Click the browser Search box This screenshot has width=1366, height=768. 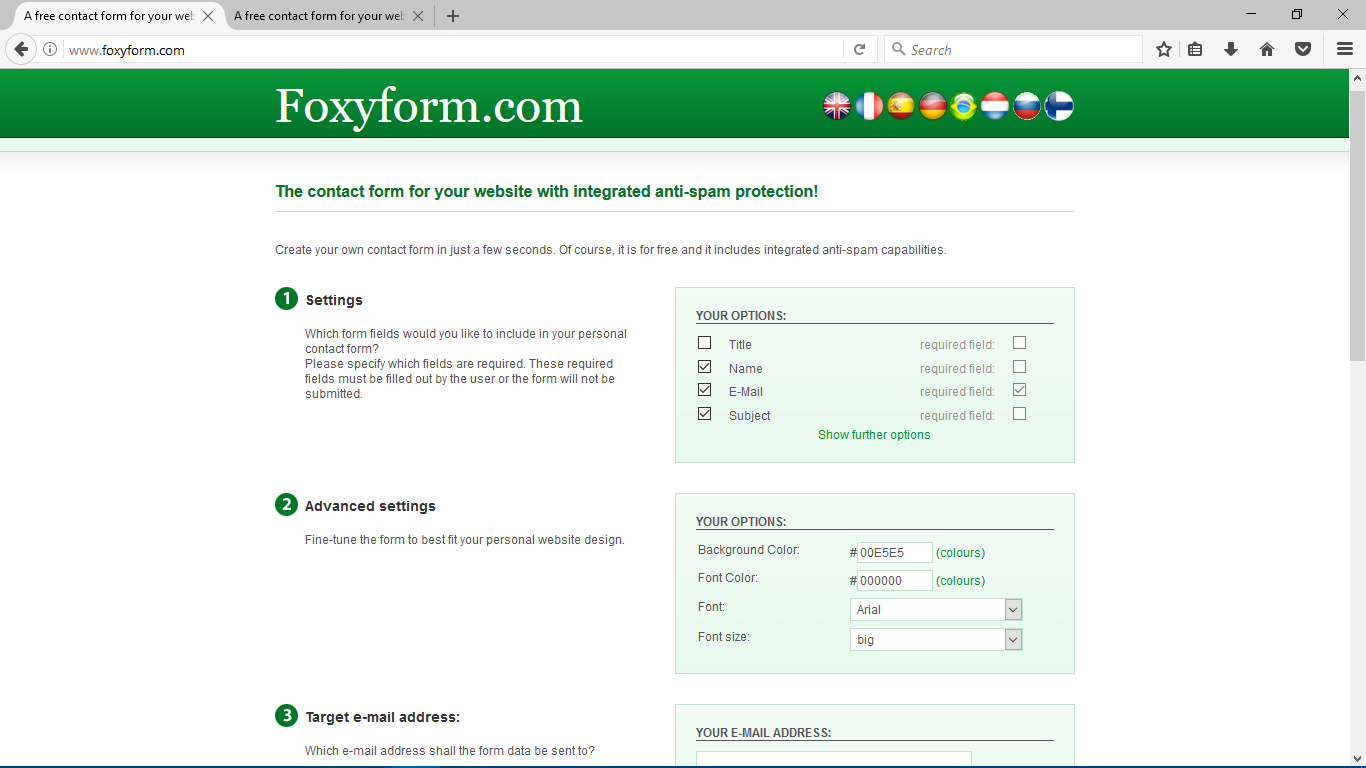click(x=1013, y=49)
